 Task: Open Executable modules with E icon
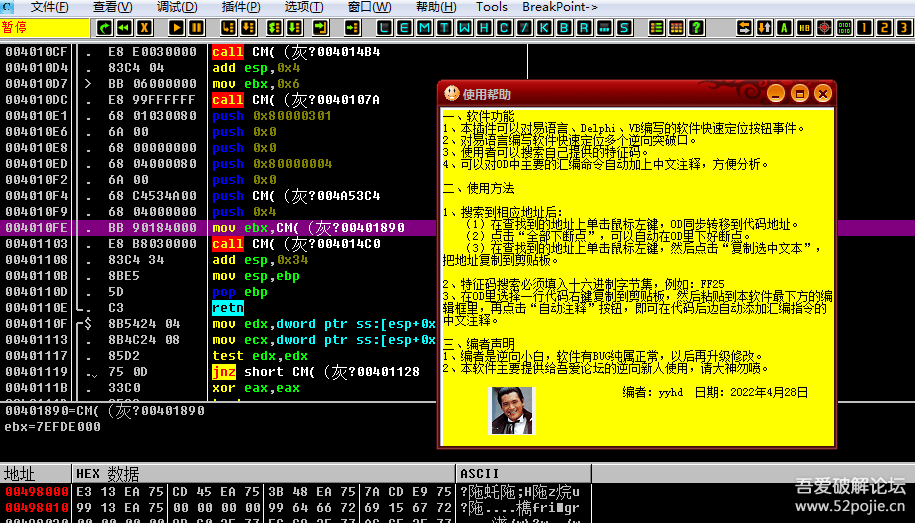pos(404,27)
